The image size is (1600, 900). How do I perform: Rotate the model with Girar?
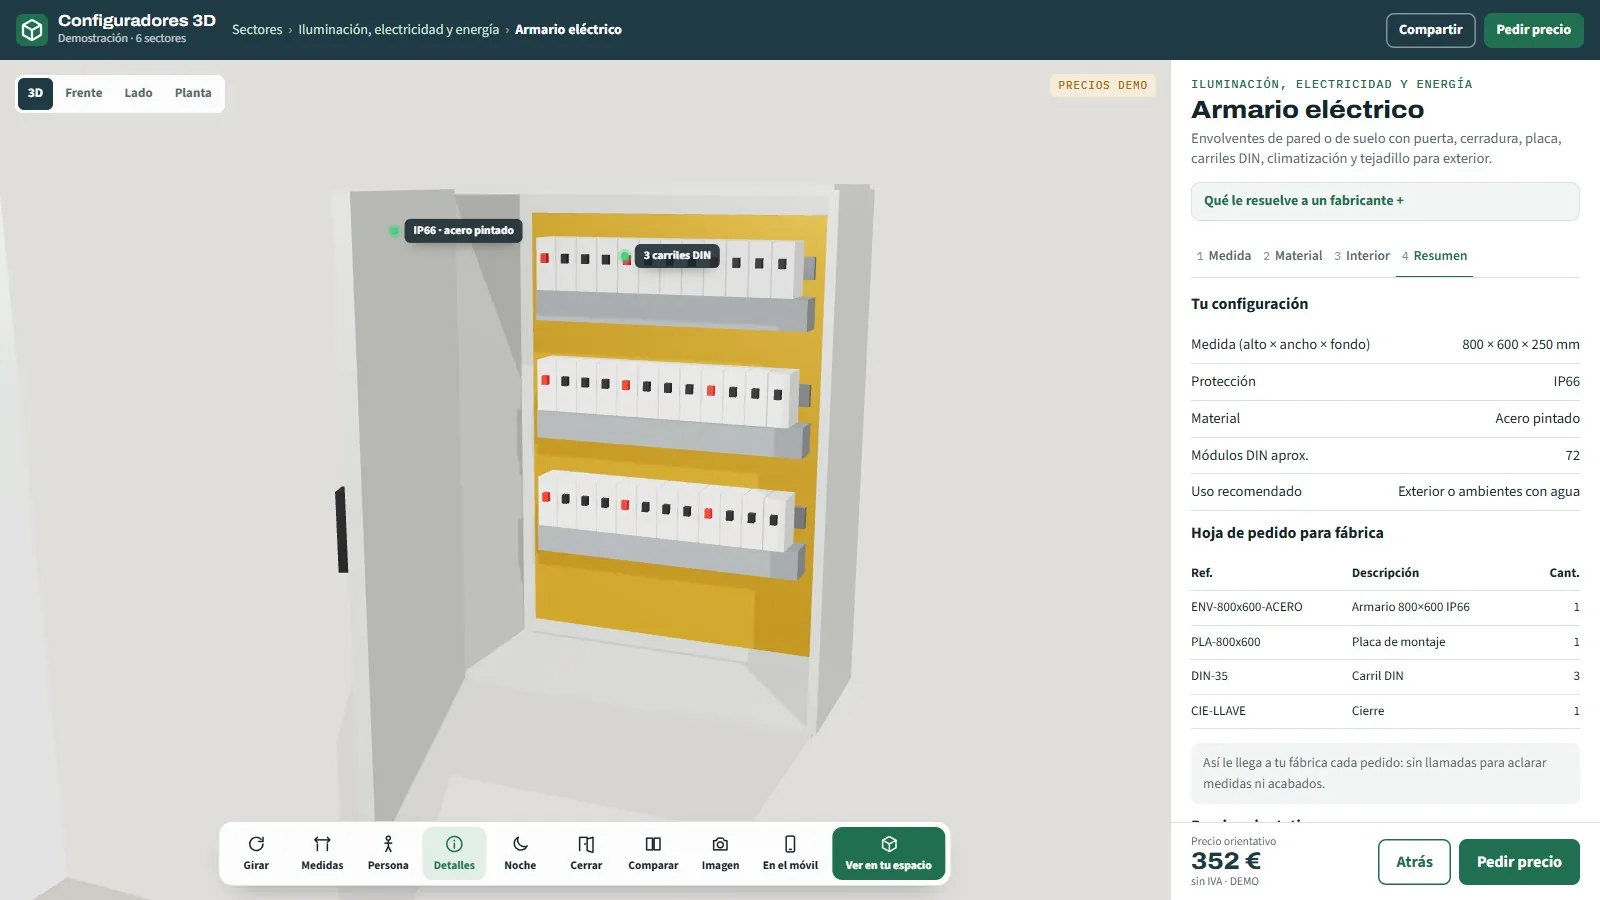(256, 853)
